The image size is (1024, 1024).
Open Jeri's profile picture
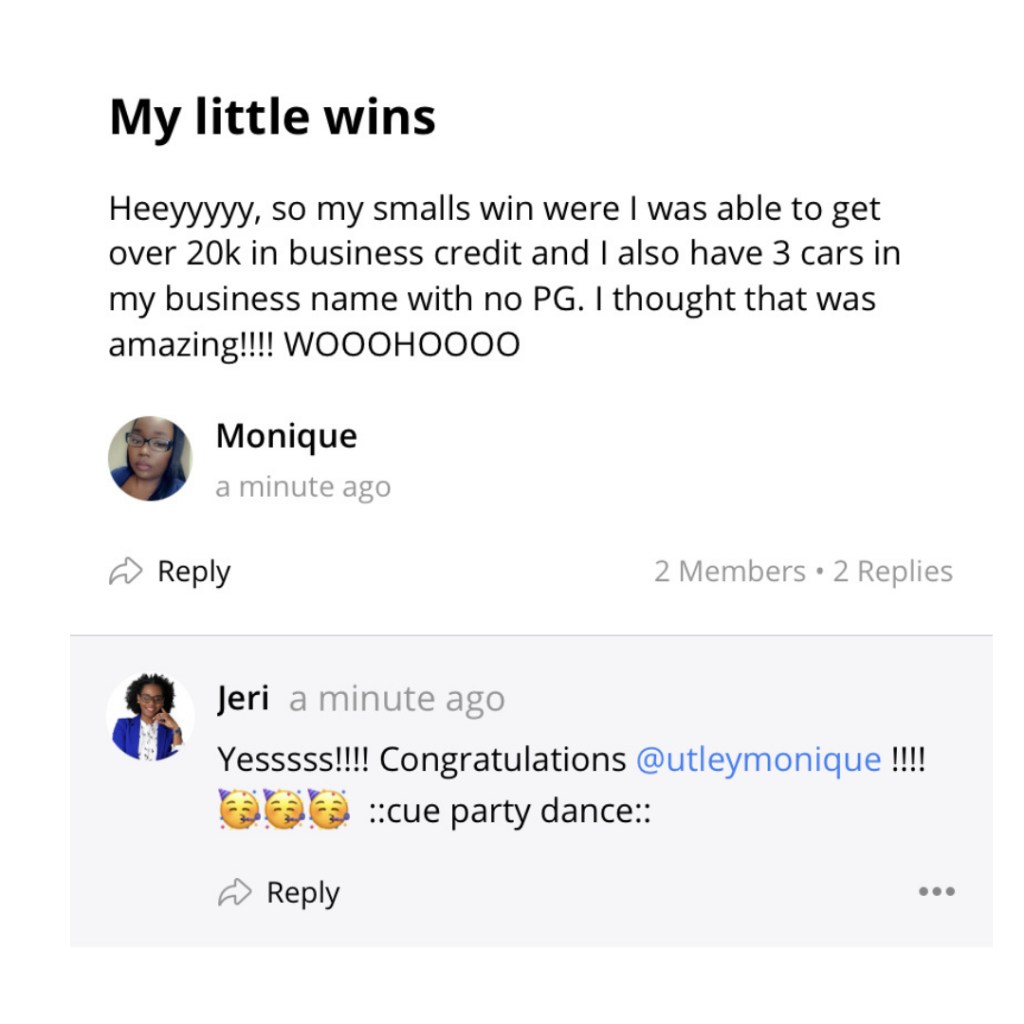pyautogui.click(x=150, y=716)
